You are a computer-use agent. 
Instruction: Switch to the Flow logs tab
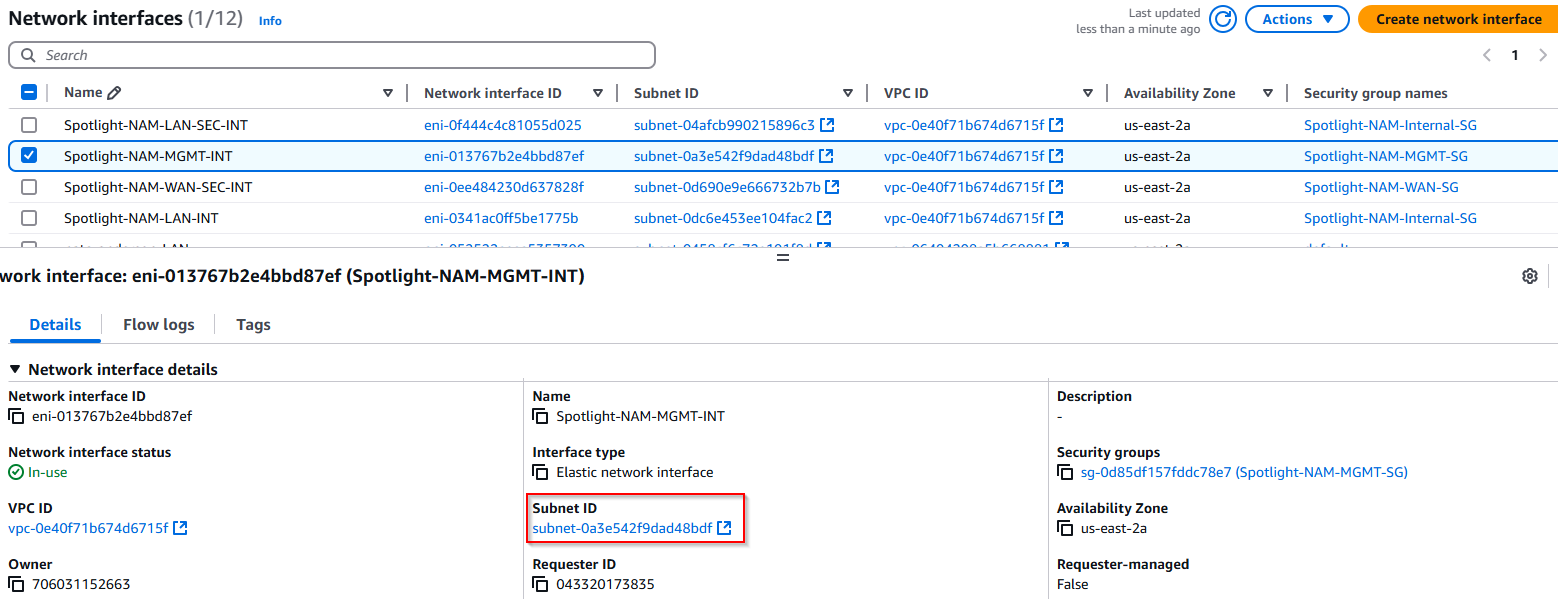click(x=158, y=324)
